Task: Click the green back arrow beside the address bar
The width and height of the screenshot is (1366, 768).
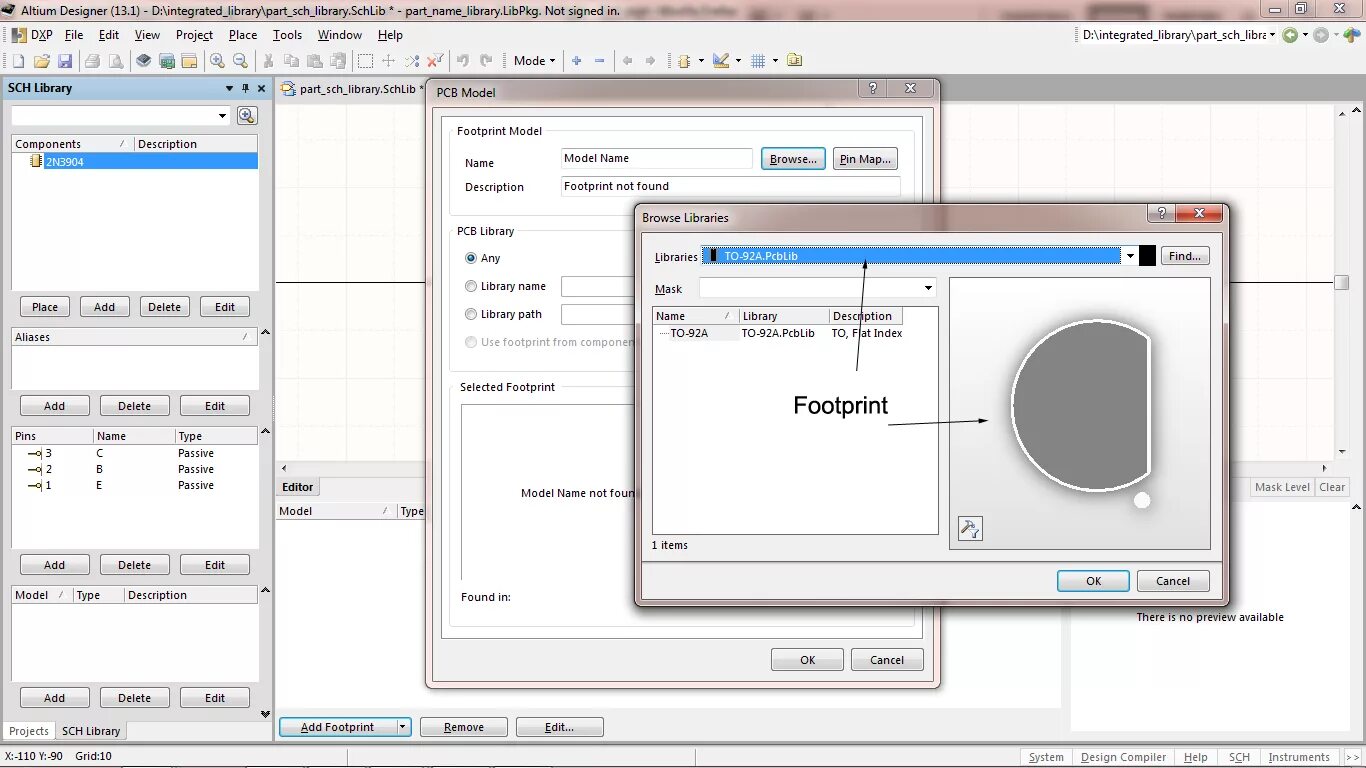Action: 1290,35
